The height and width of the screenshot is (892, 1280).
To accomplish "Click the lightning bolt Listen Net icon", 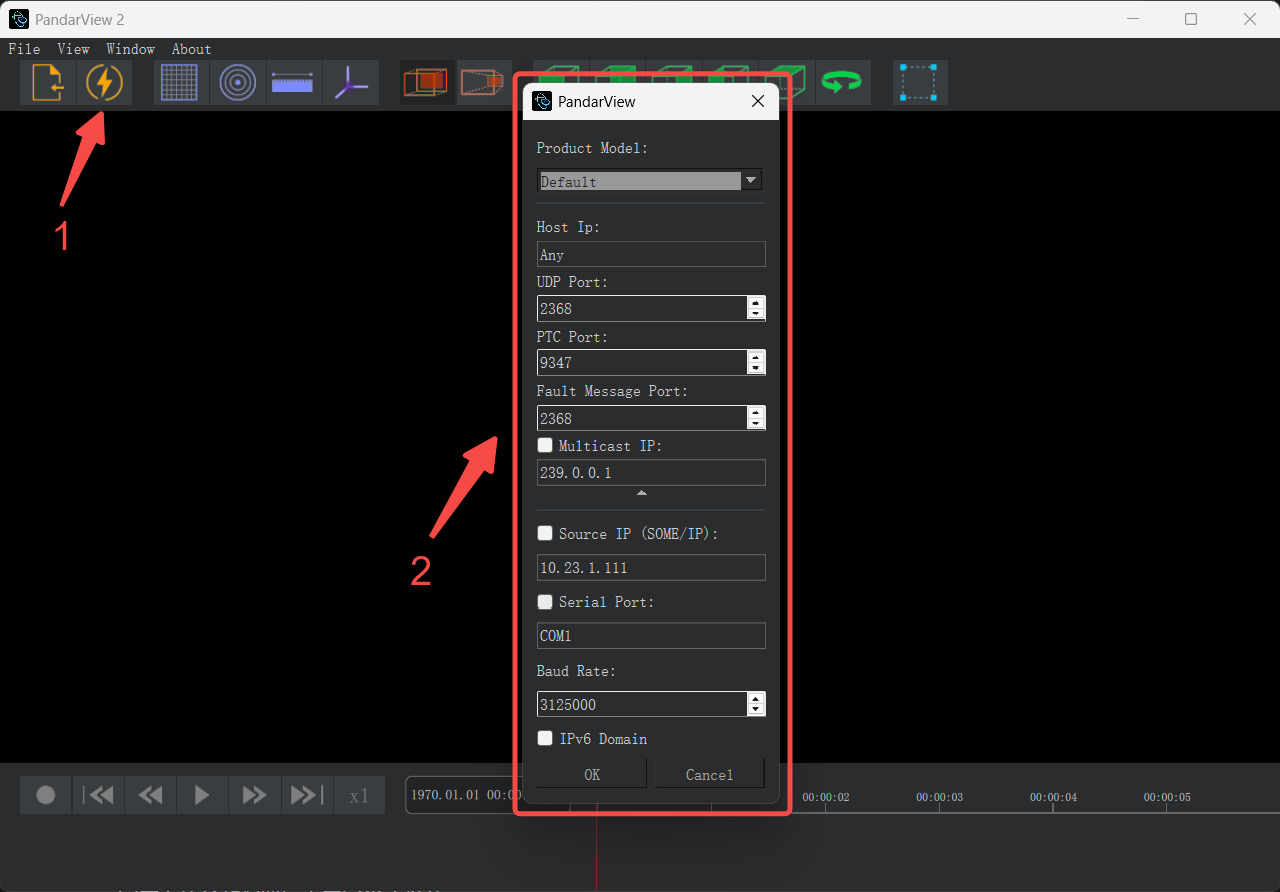I will tap(104, 83).
